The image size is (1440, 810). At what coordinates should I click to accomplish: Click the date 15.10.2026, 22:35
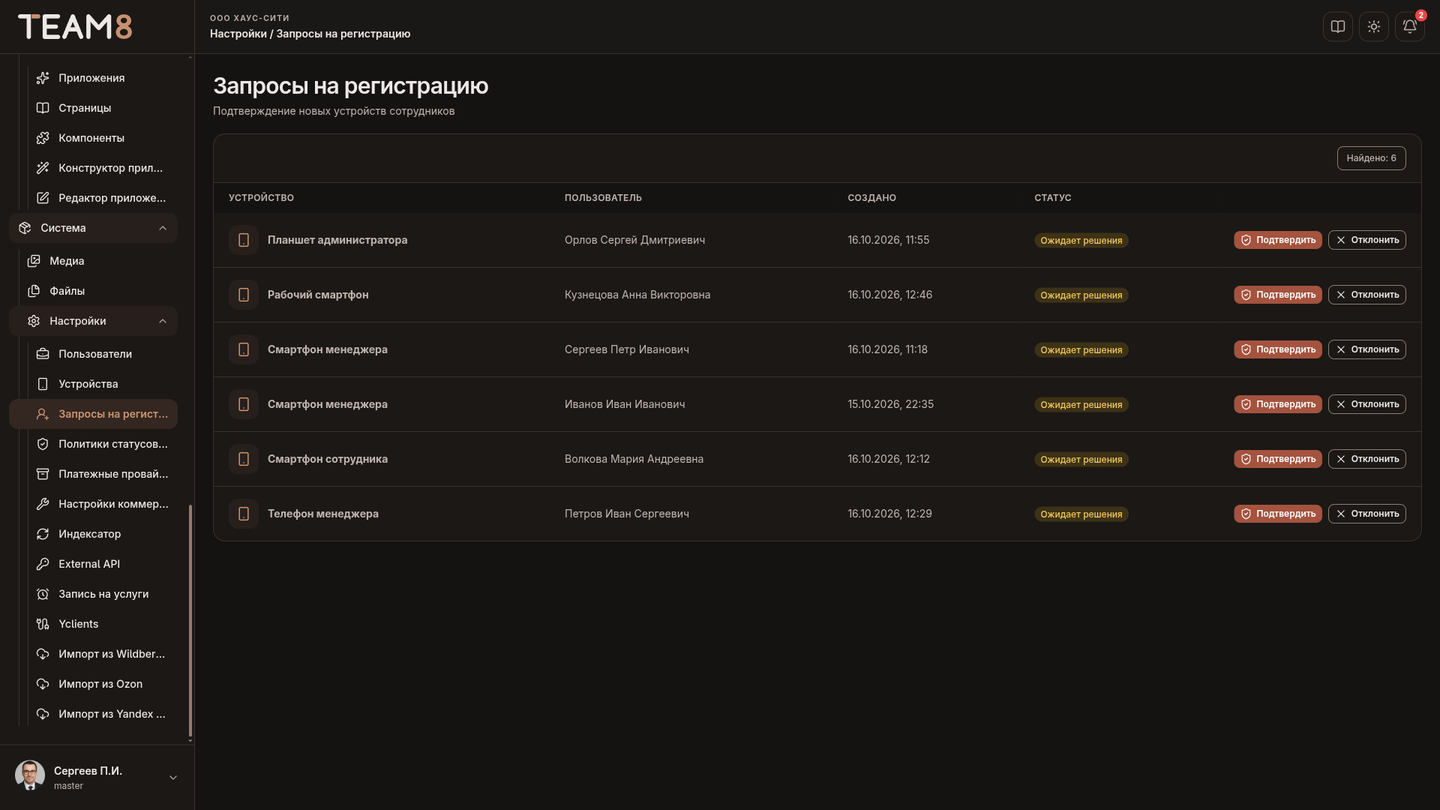pos(891,404)
